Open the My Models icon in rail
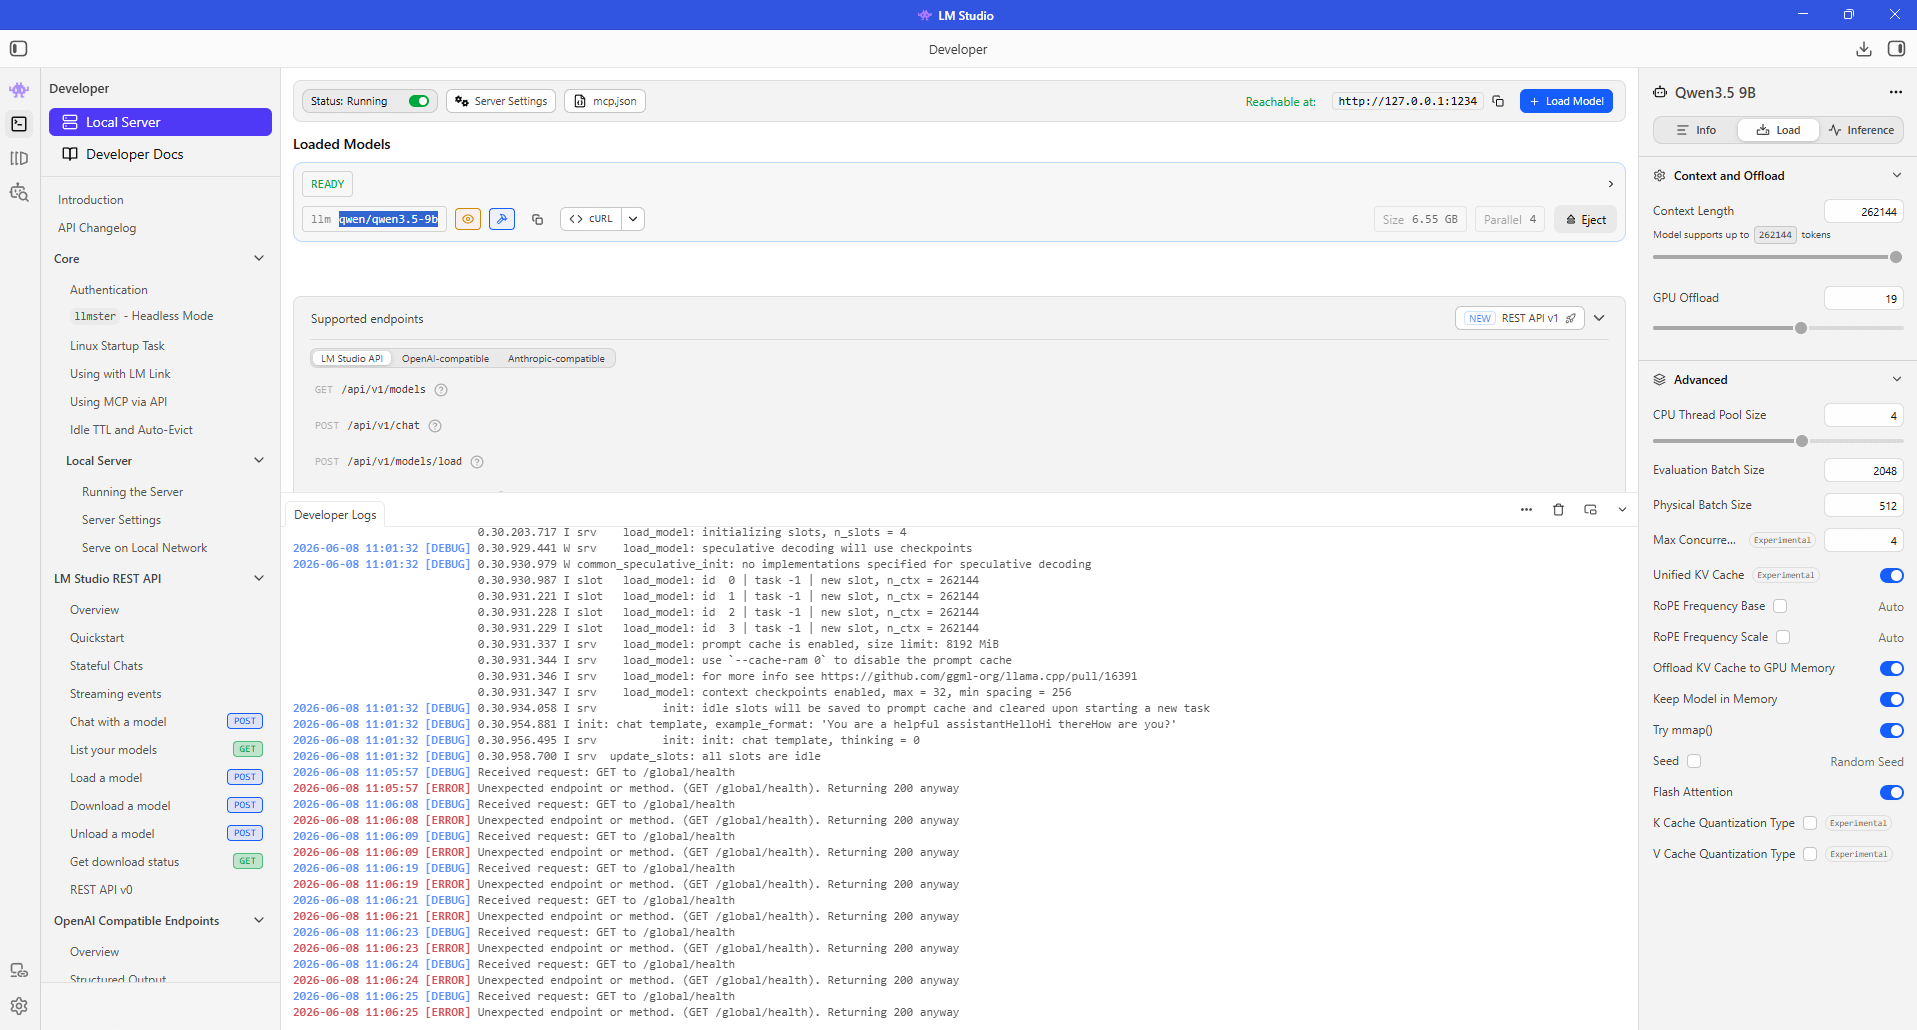Screen dimensions: 1917x1030 pyautogui.click(x=19, y=158)
